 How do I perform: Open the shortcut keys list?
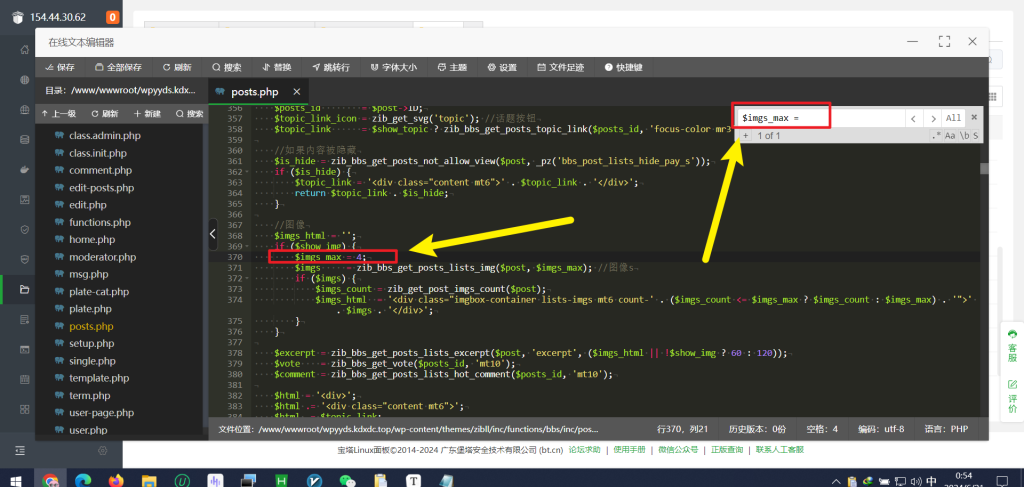click(622, 67)
